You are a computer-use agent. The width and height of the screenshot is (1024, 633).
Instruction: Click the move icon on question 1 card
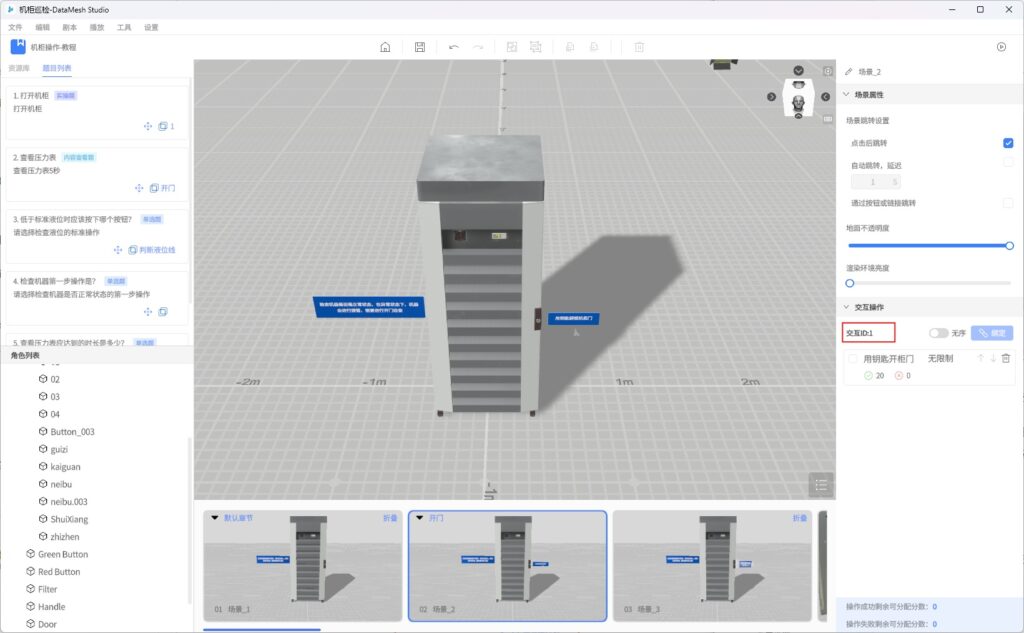click(x=148, y=126)
